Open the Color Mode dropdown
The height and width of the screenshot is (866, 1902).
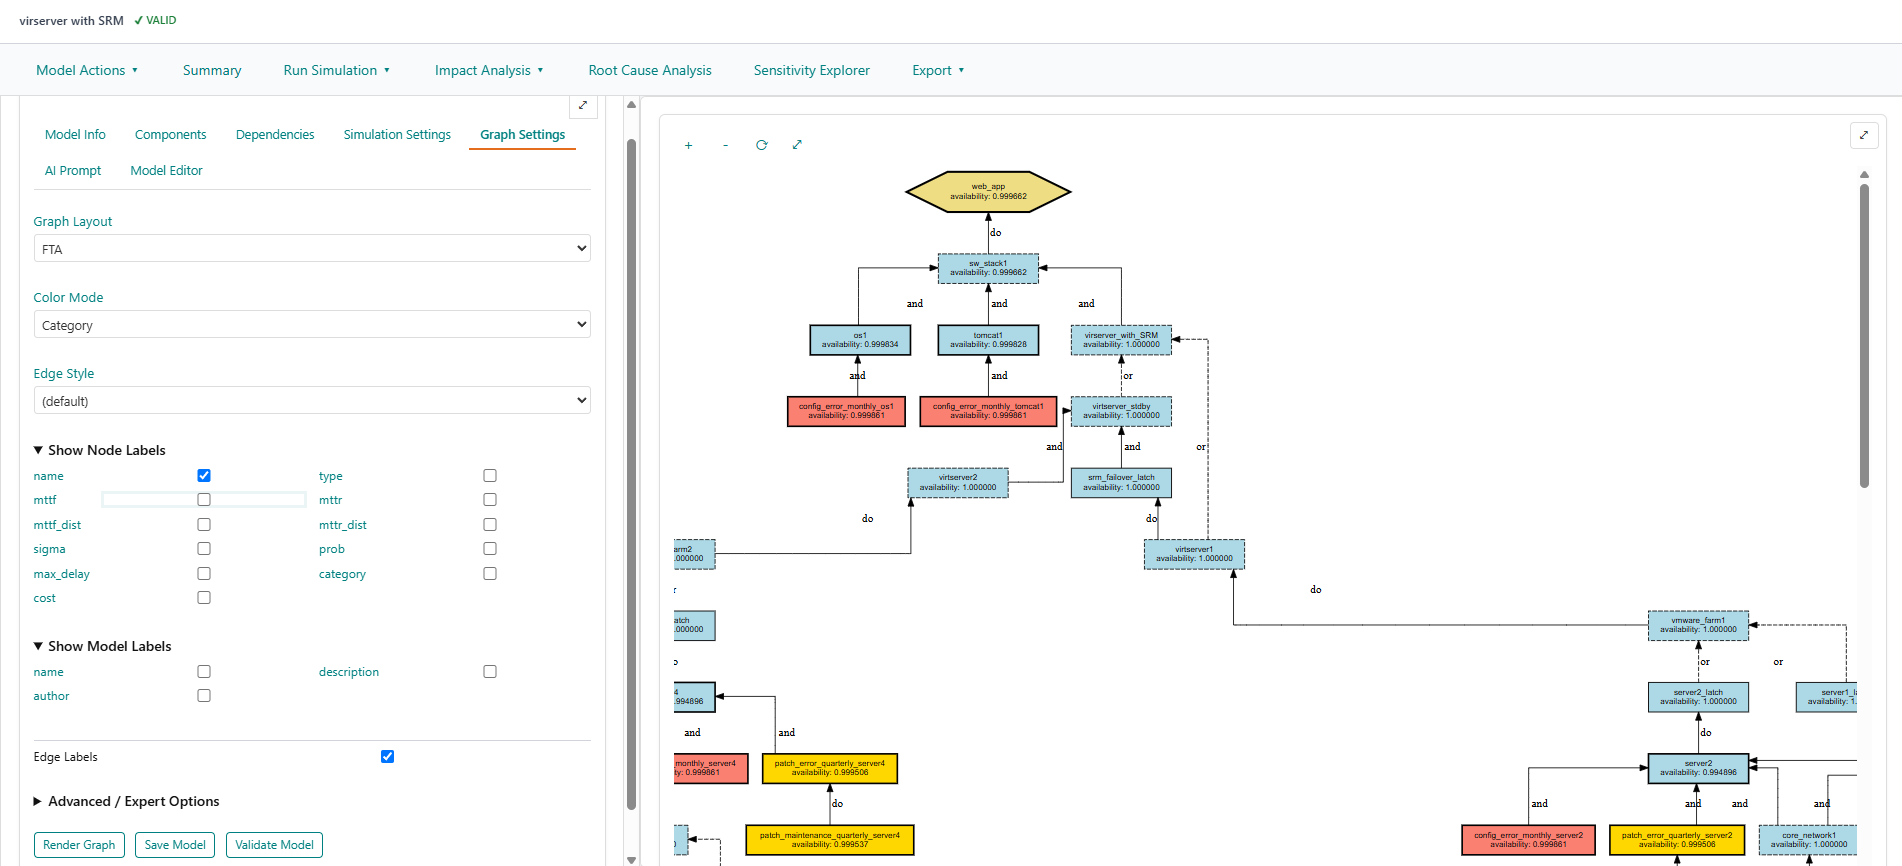point(312,325)
